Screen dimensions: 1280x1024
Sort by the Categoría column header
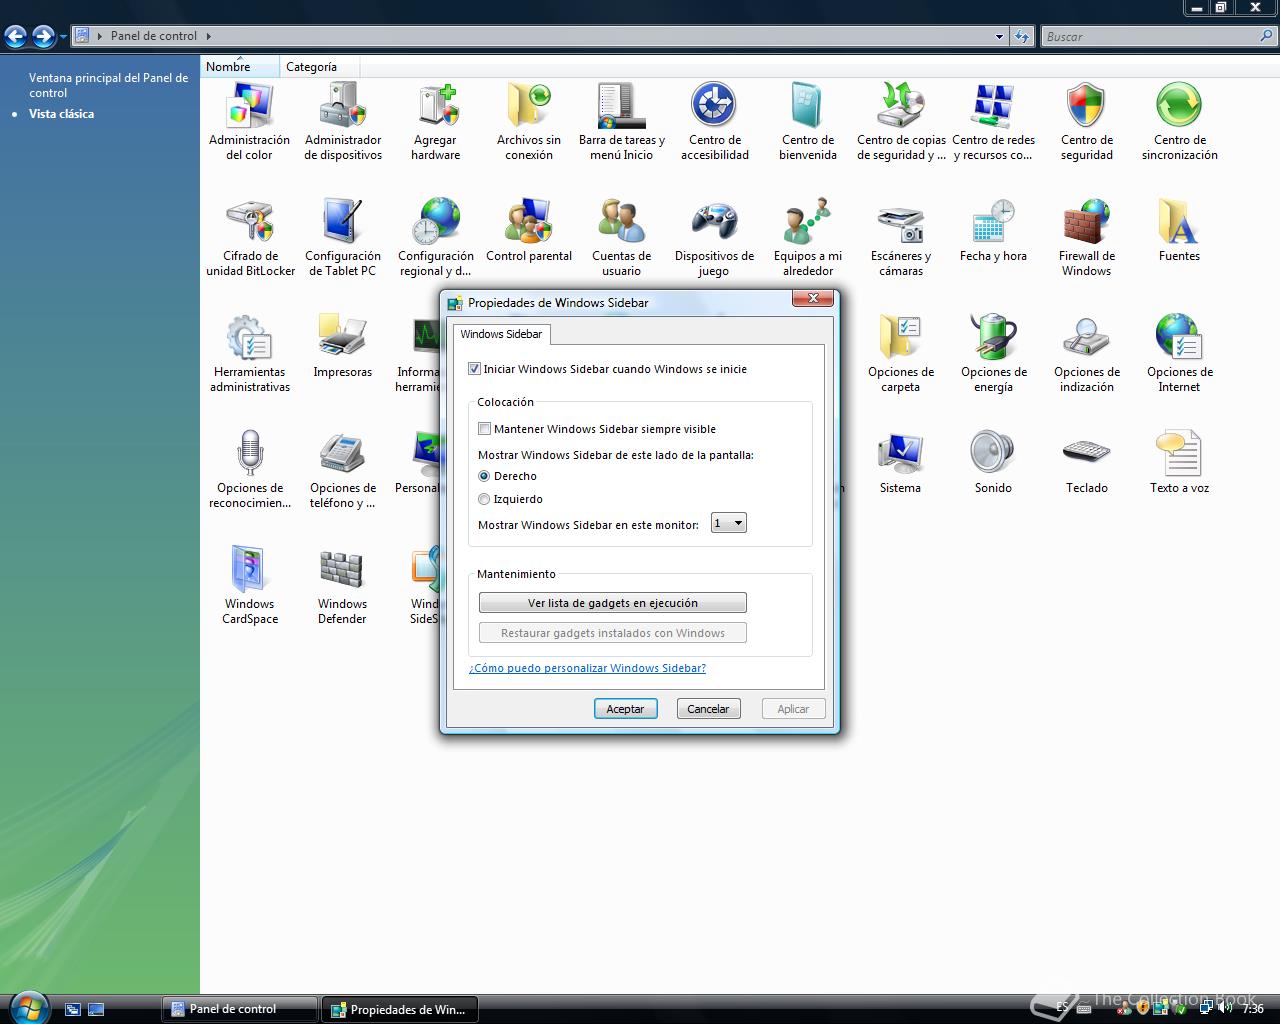click(x=320, y=67)
